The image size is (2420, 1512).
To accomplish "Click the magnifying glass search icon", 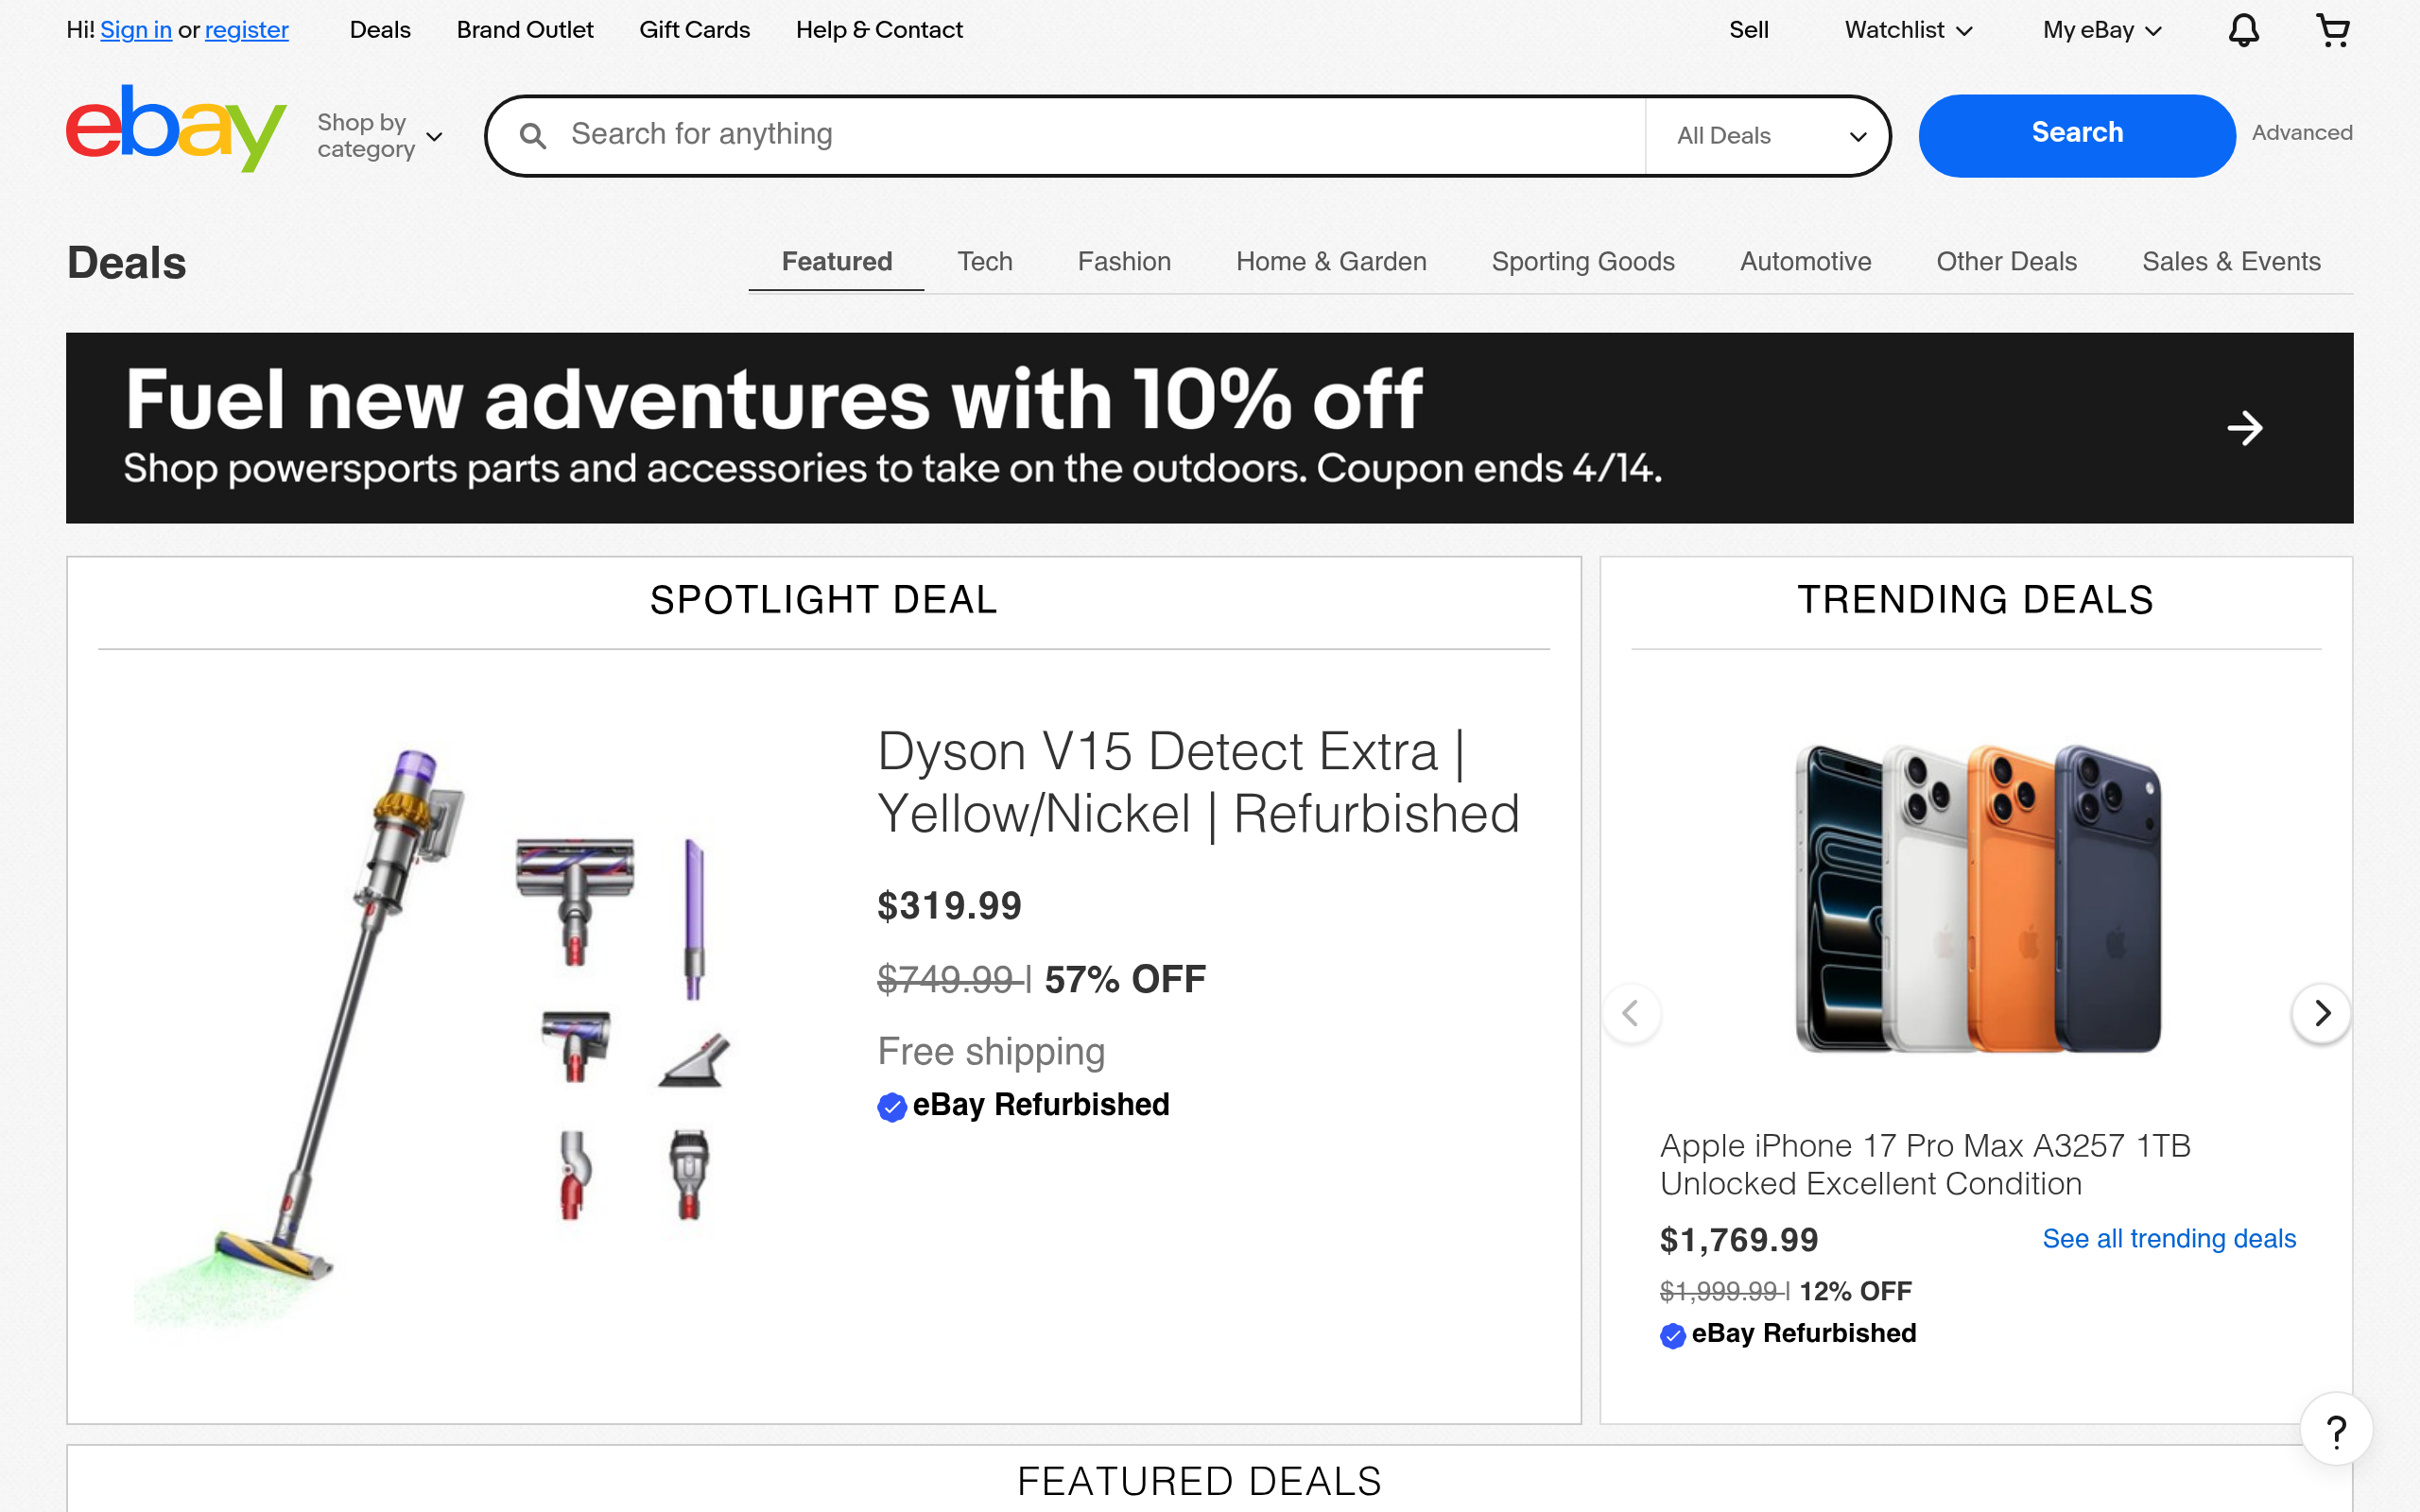I will click(x=534, y=136).
